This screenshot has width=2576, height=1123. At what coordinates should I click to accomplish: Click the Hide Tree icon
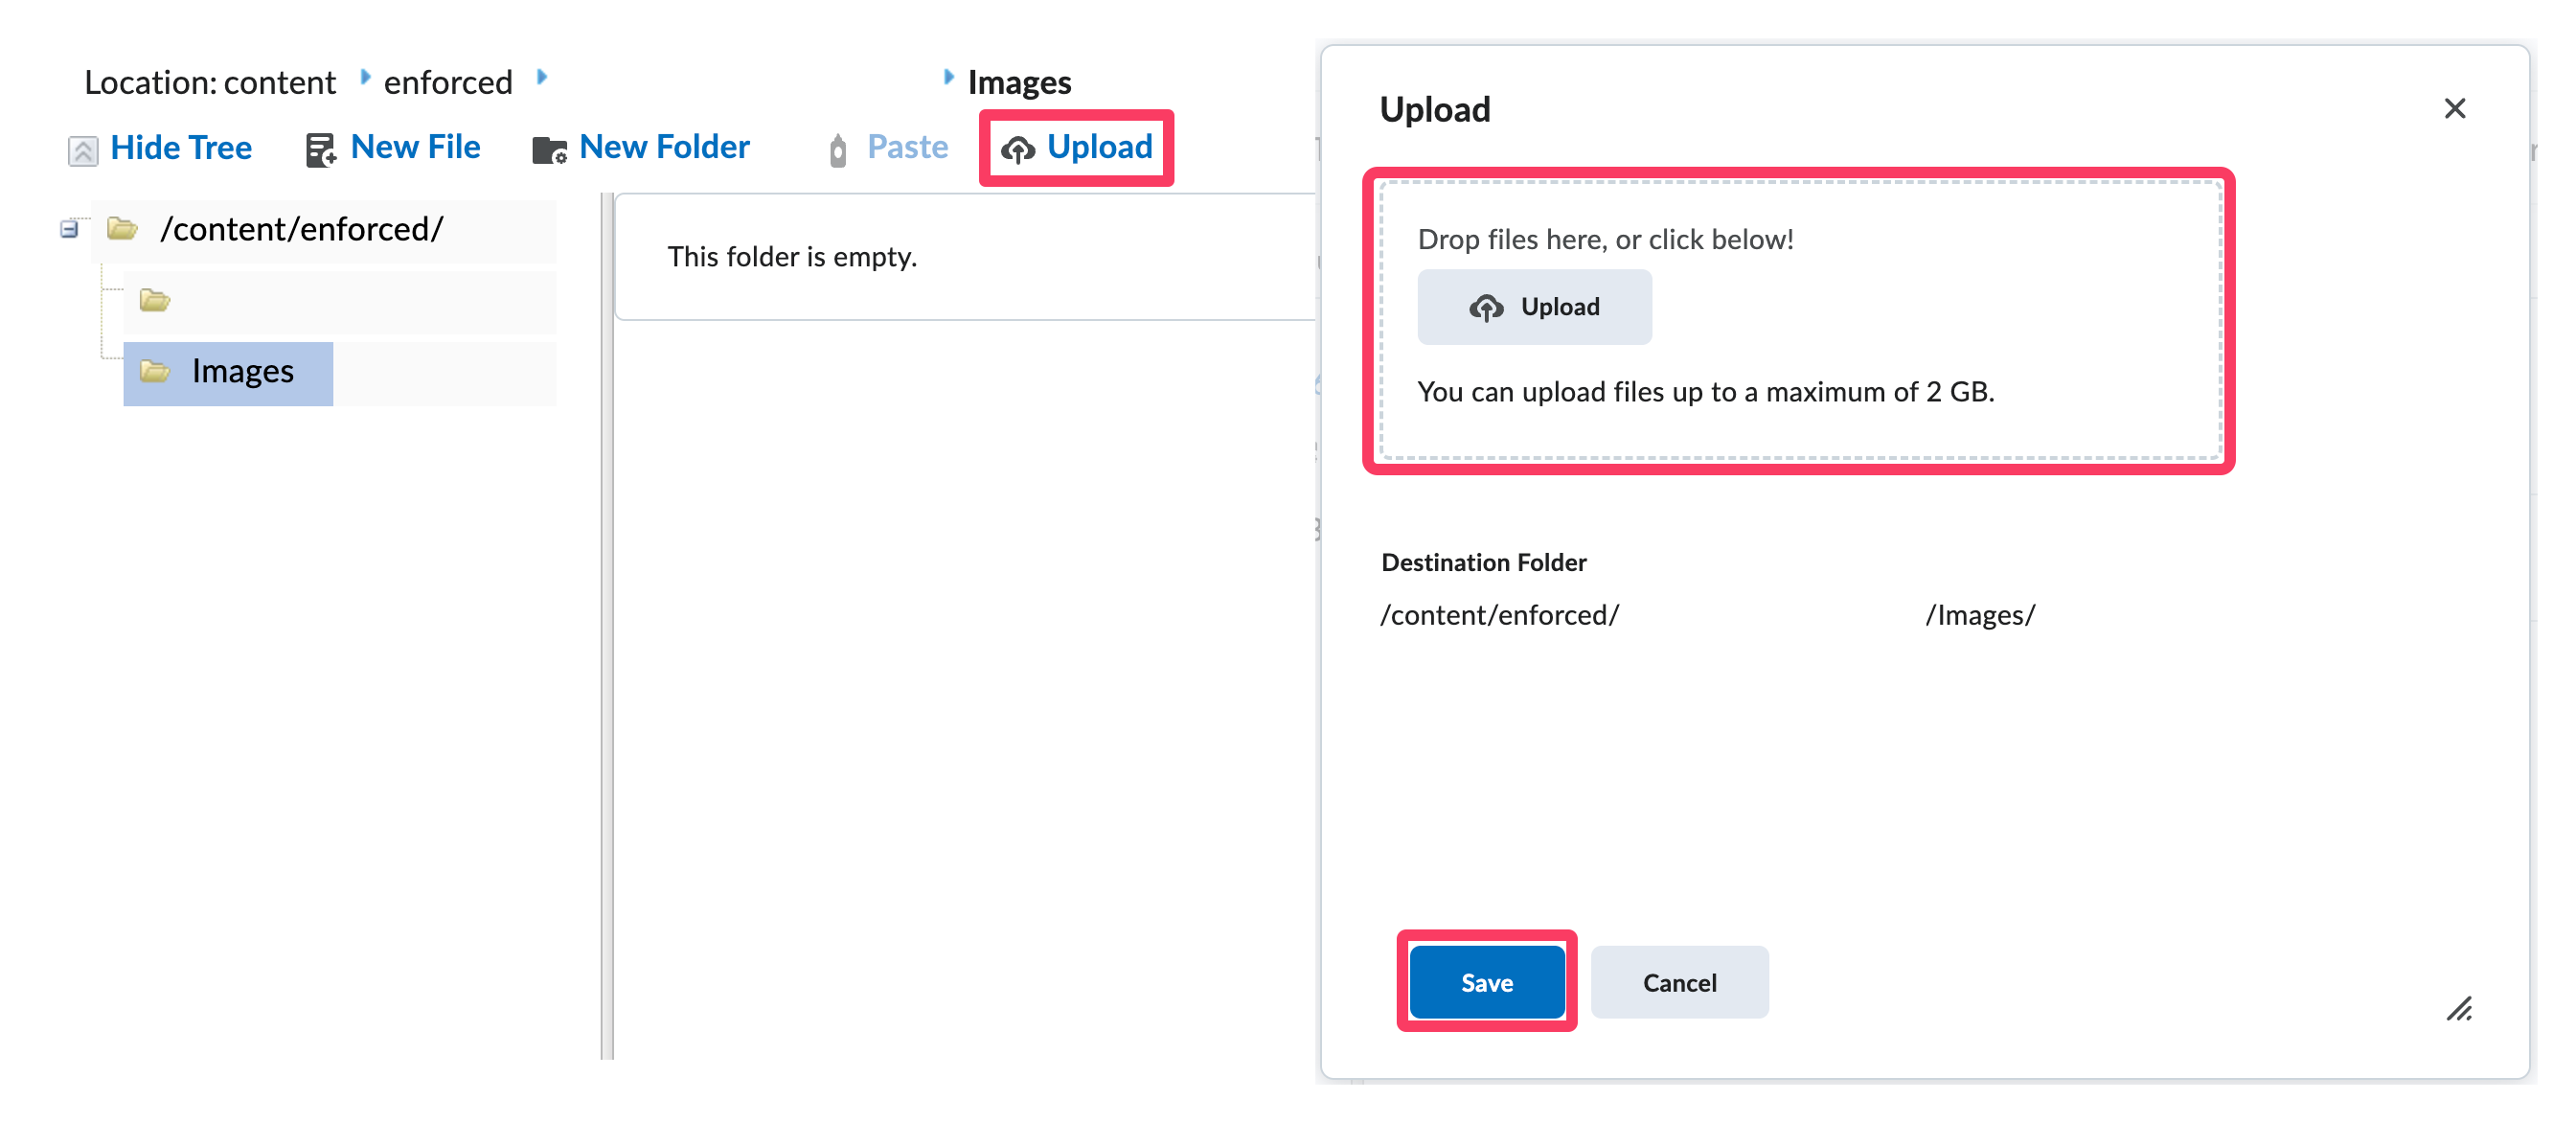point(83,150)
